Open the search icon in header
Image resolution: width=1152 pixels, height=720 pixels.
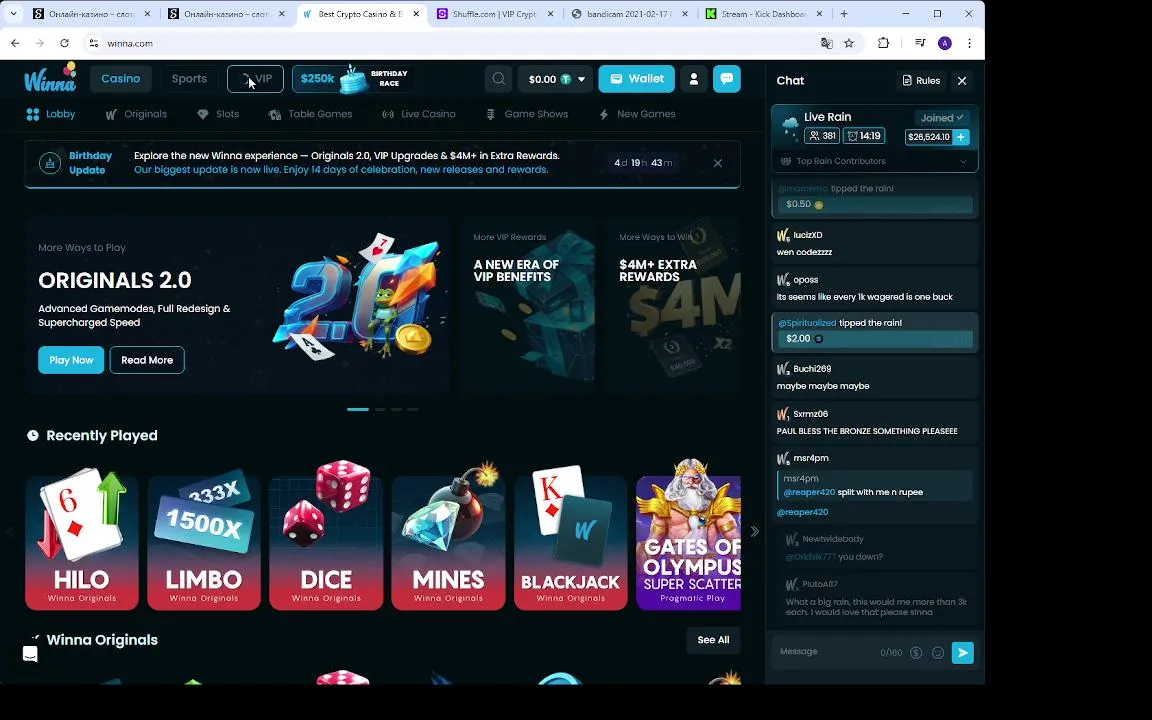[498, 79]
